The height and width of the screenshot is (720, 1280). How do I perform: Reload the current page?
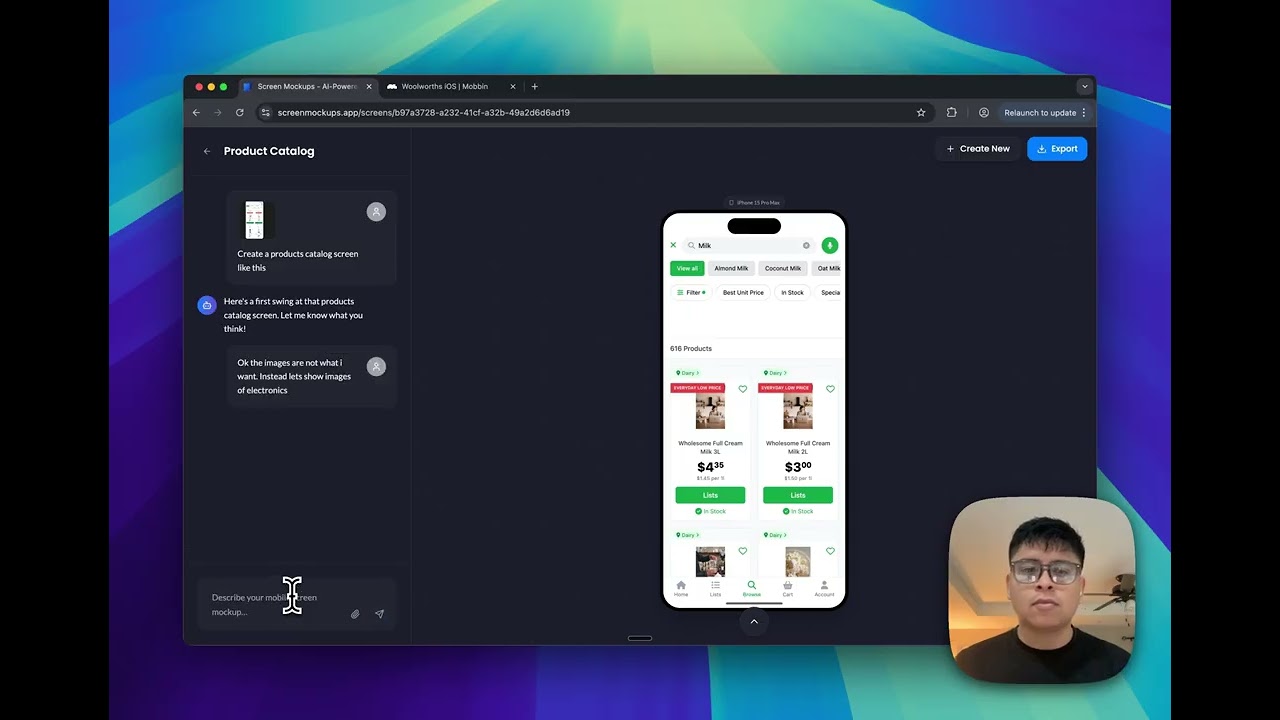(x=240, y=113)
